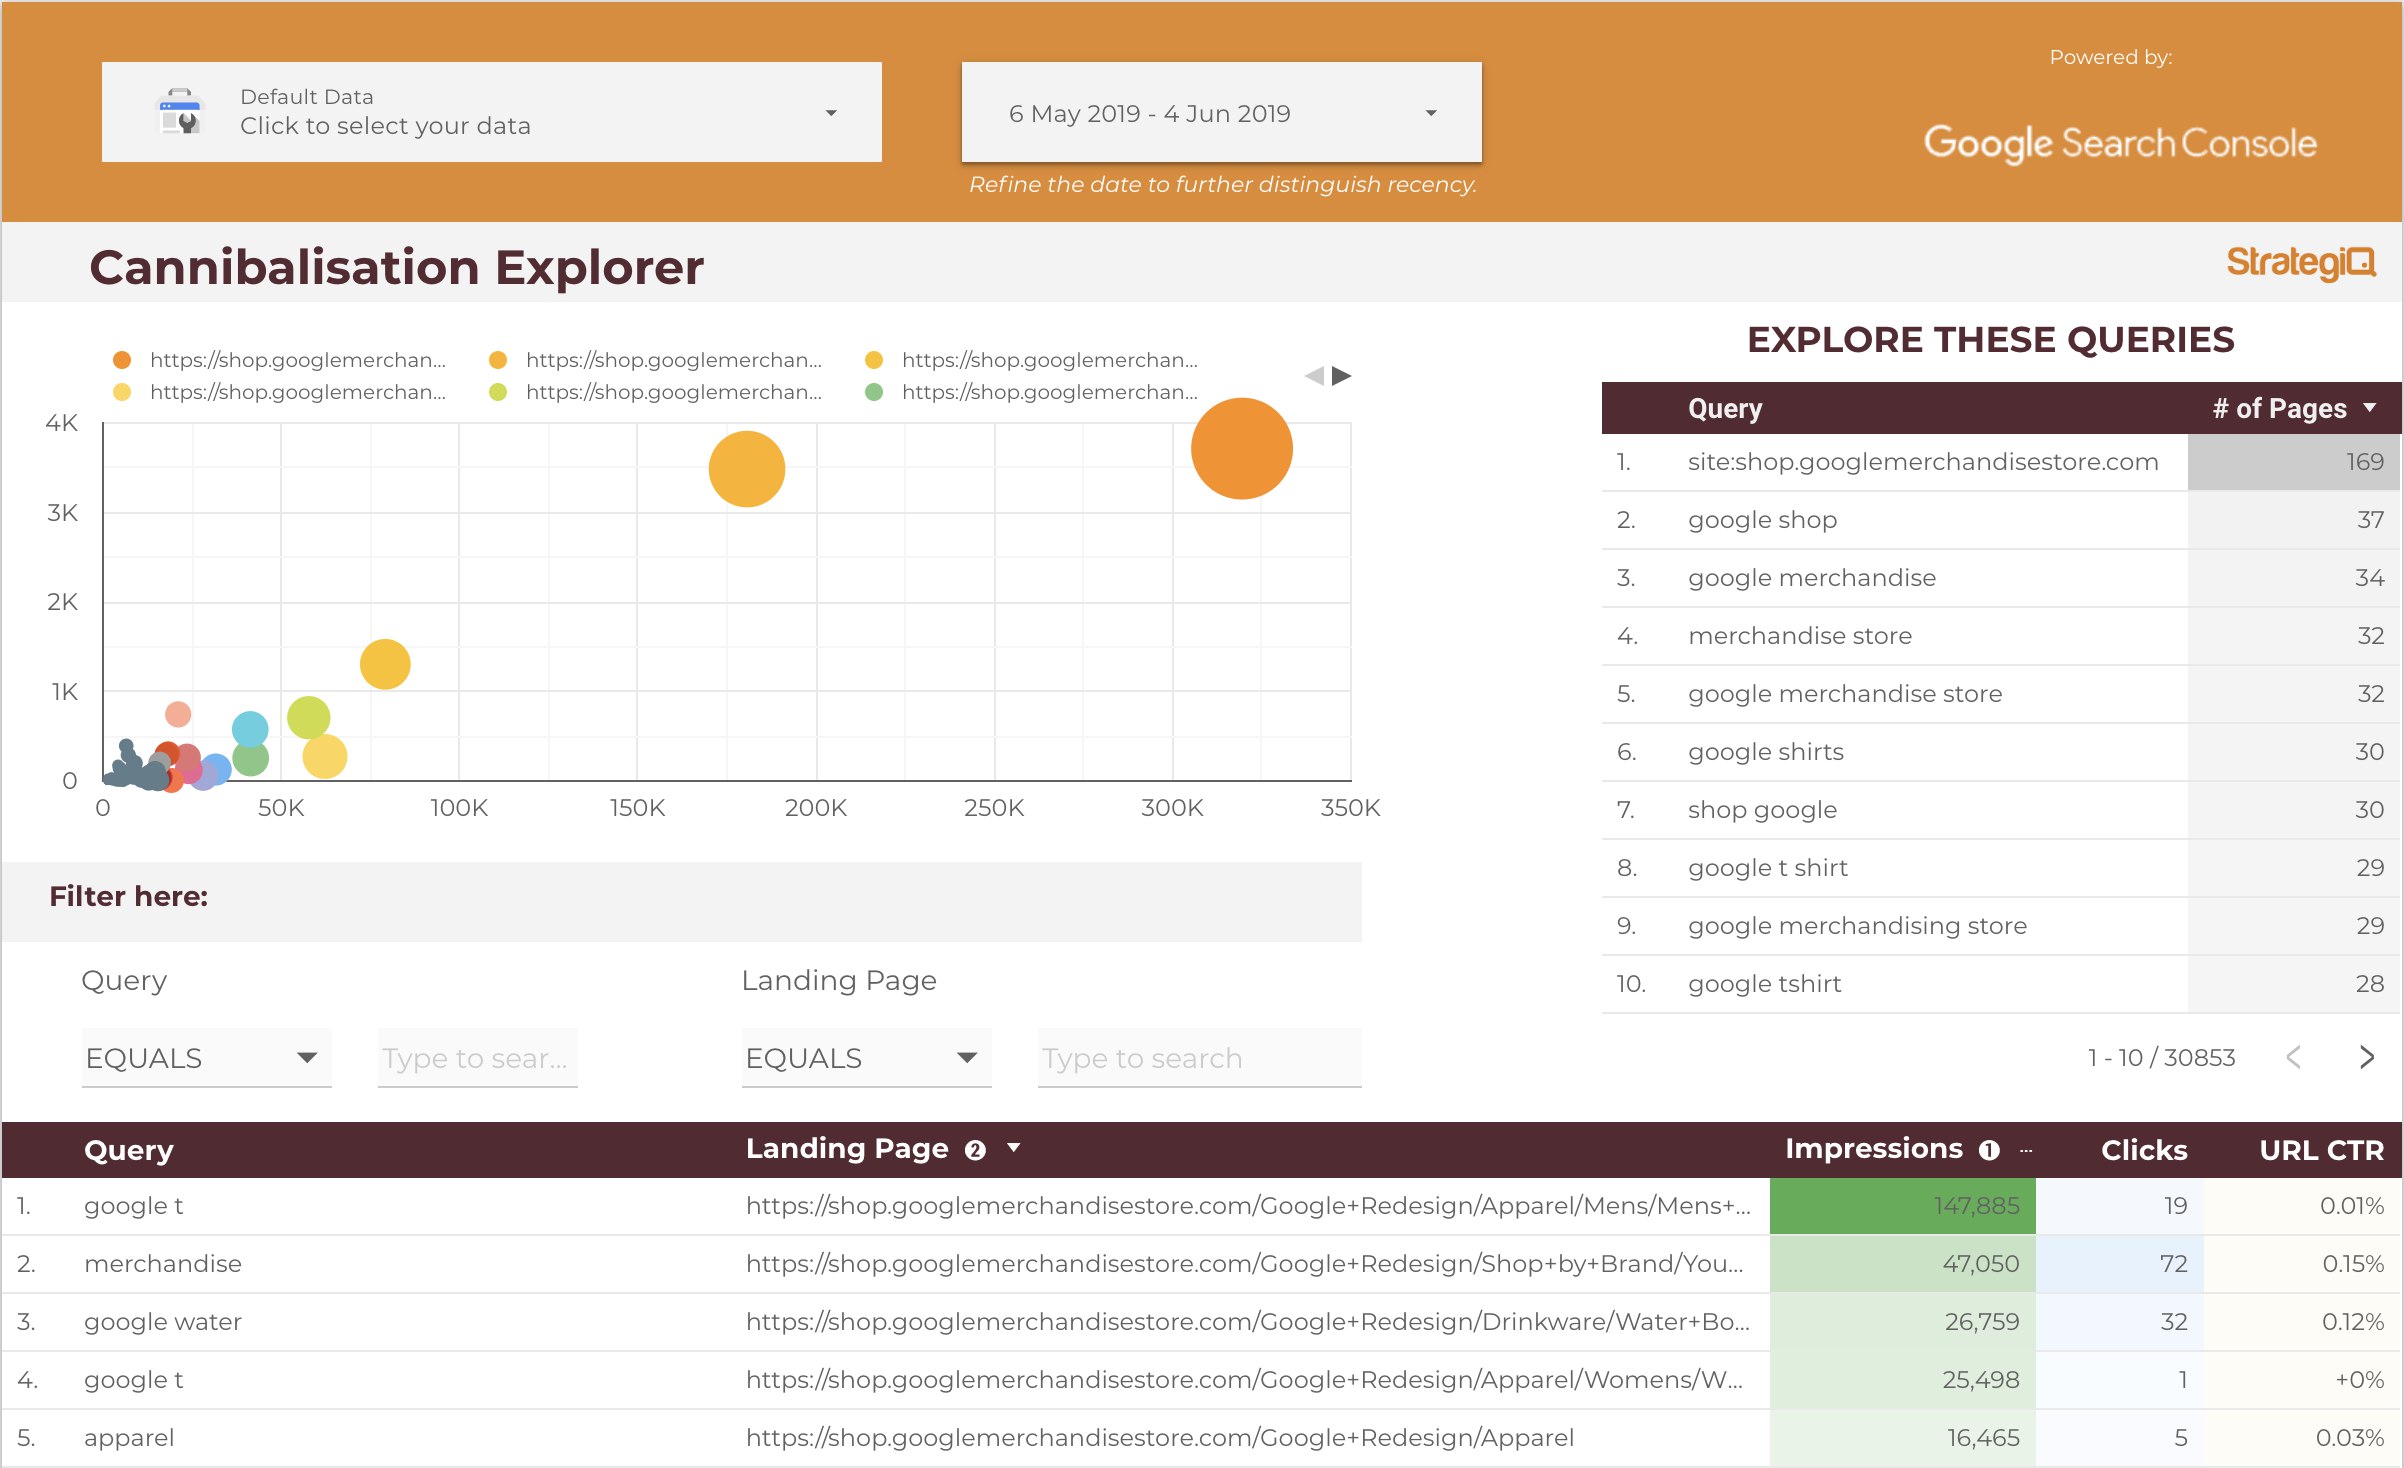The width and height of the screenshot is (2404, 1468).
Task: Click the cyan bubble in scatter chart
Action: click(250, 729)
